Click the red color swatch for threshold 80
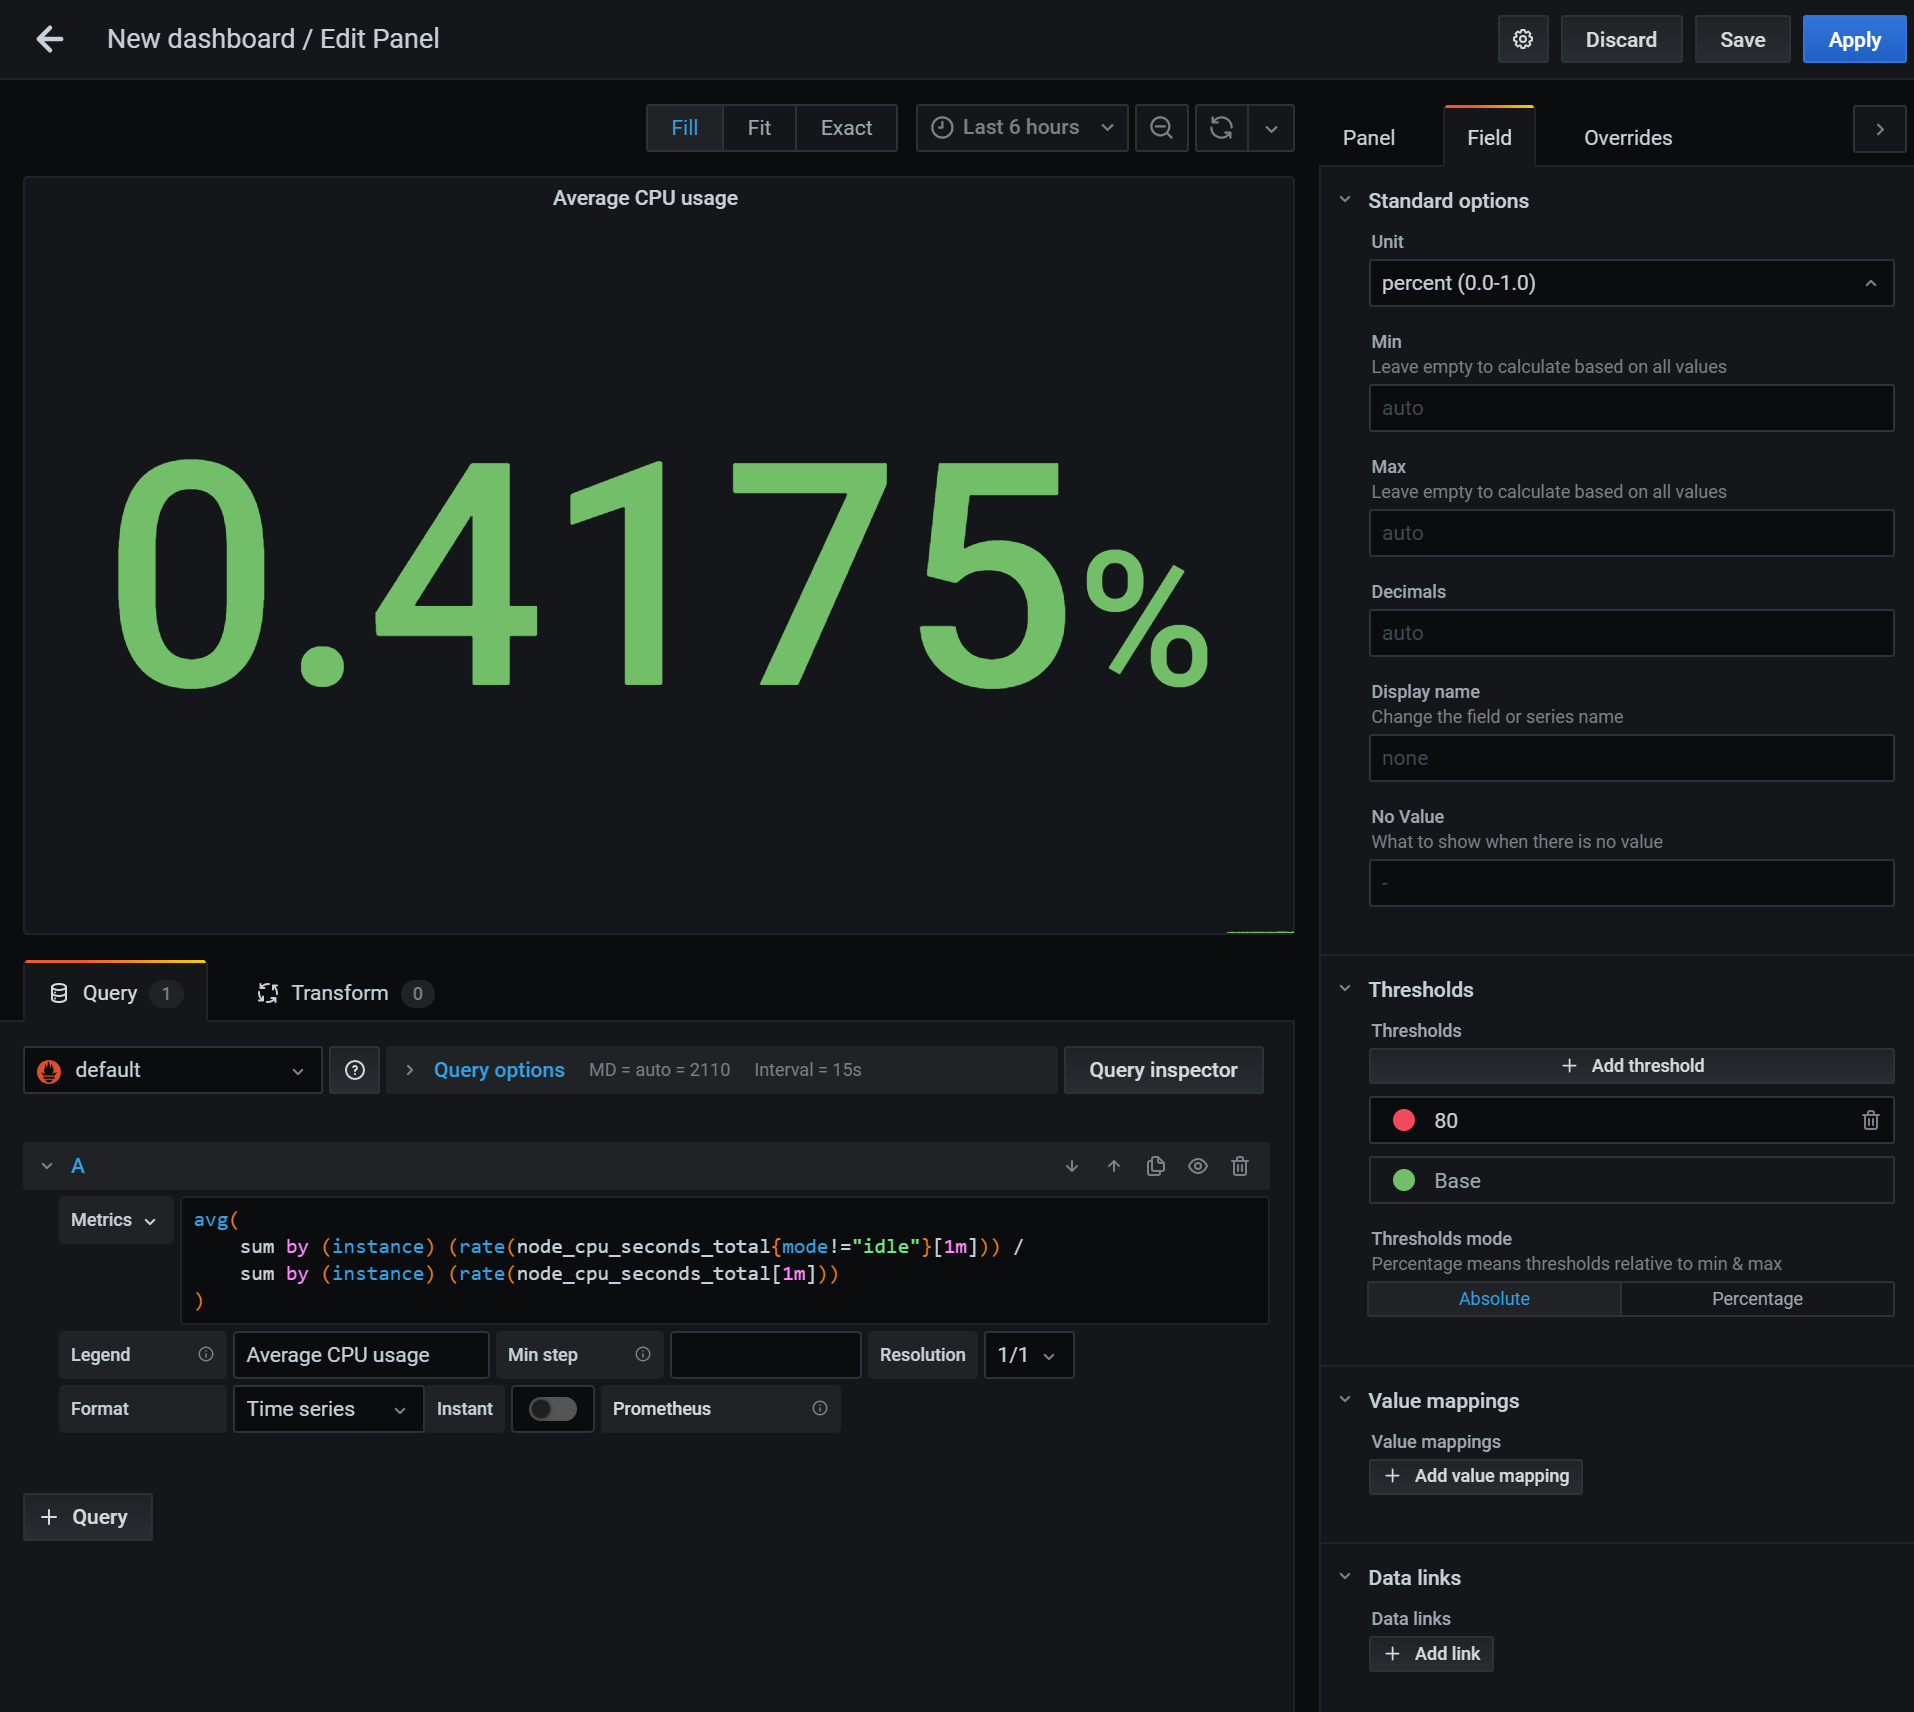The height and width of the screenshot is (1712, 1914). pyautogui.click(x=1403, y=1120)
